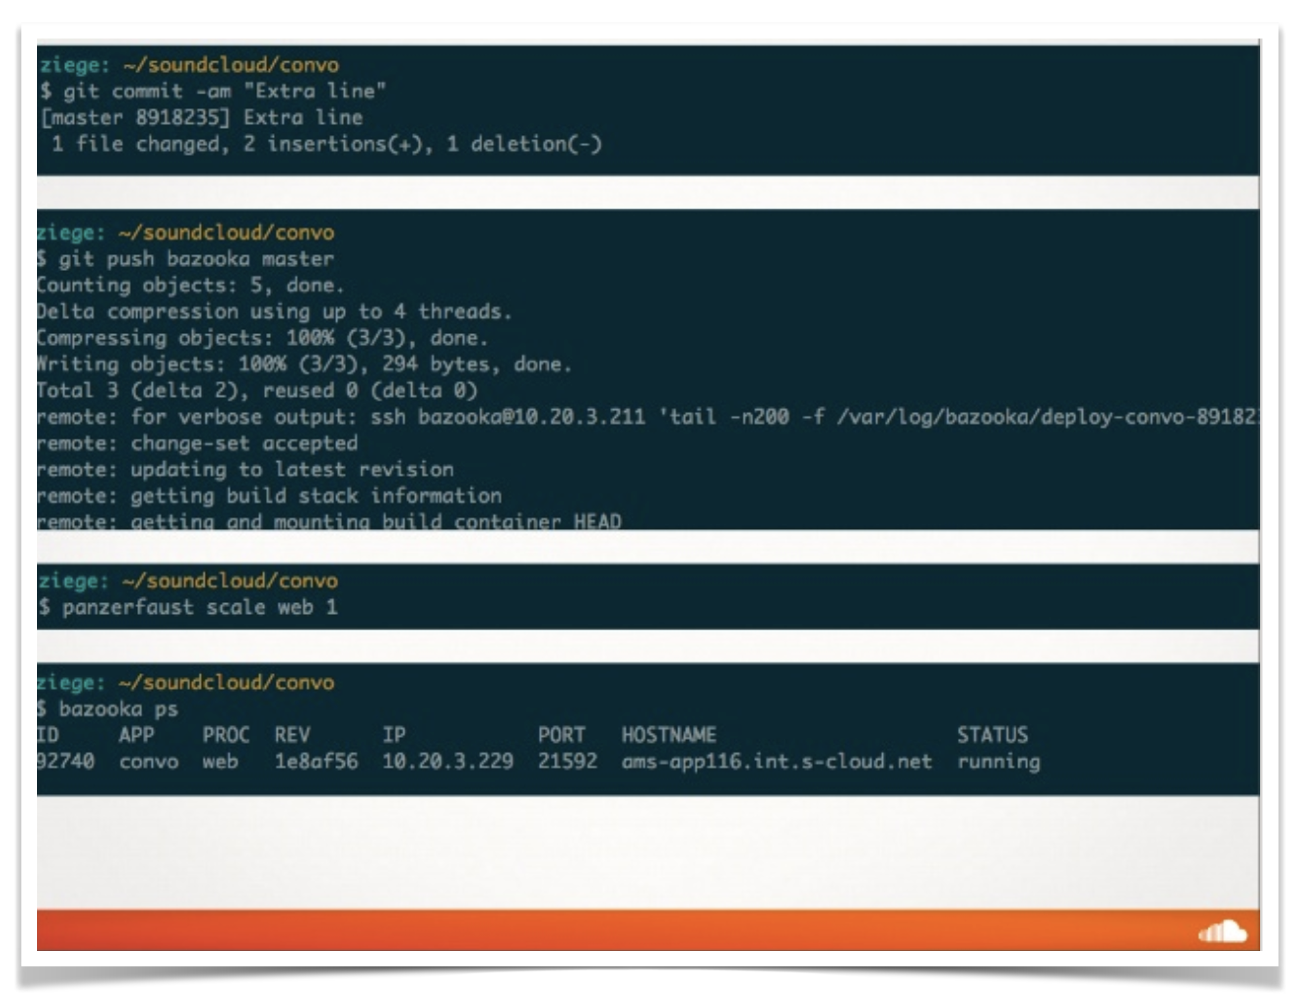
Task: Select port value 21592
Action: pyautogui.click(x=567, y=761)
